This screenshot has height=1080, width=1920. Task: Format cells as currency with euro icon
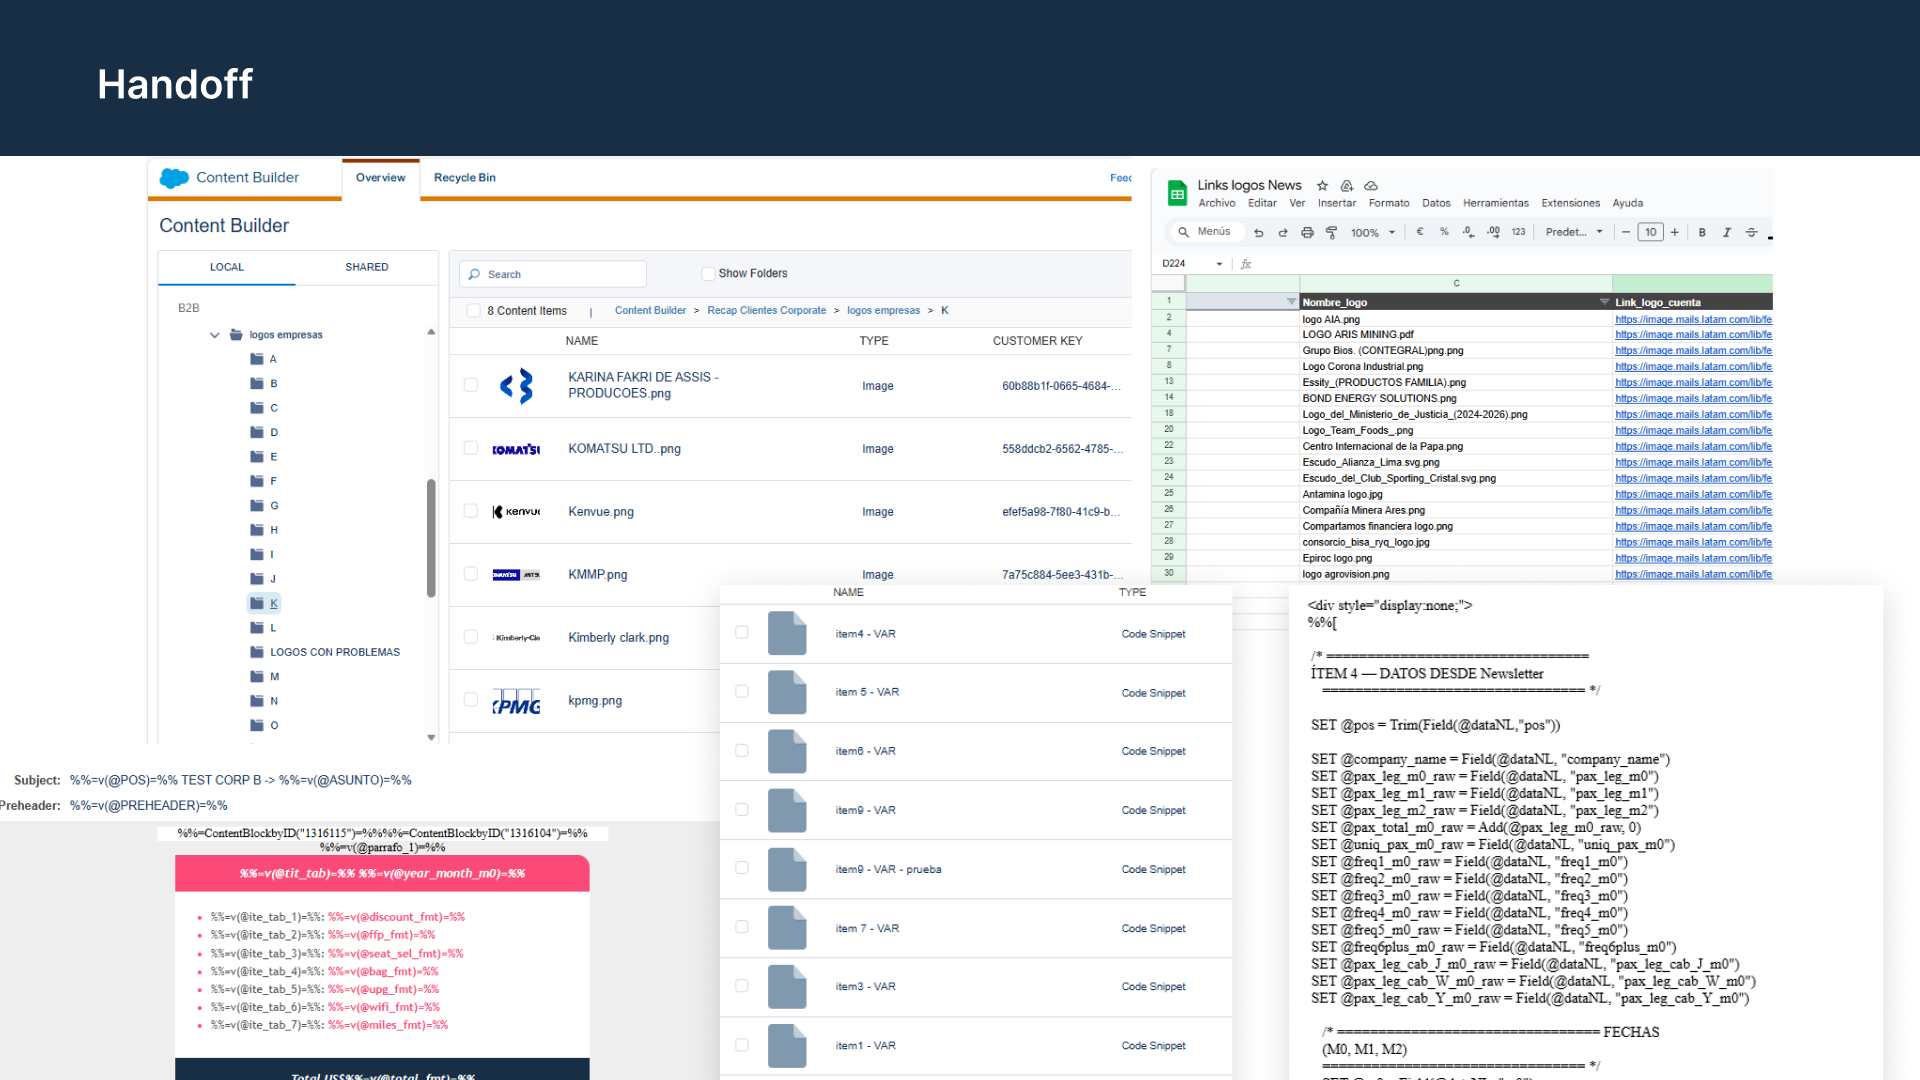click(x=1420, y=232)
